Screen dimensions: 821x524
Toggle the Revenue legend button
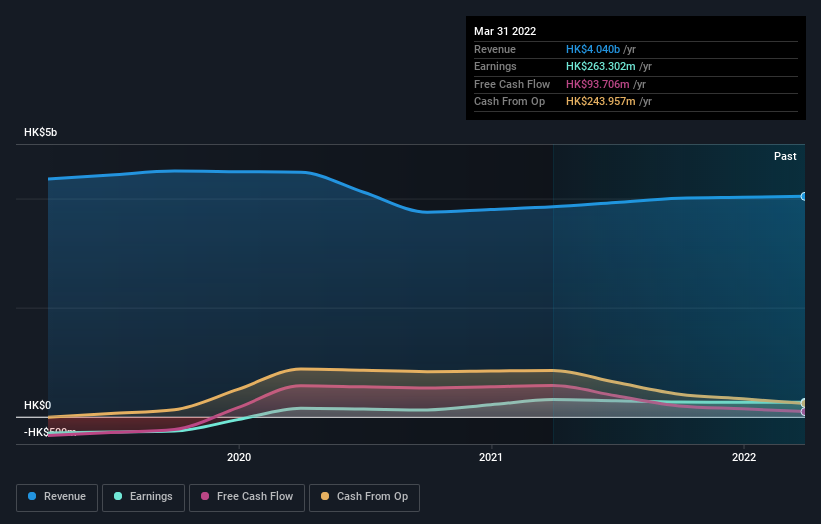[57, 497]
